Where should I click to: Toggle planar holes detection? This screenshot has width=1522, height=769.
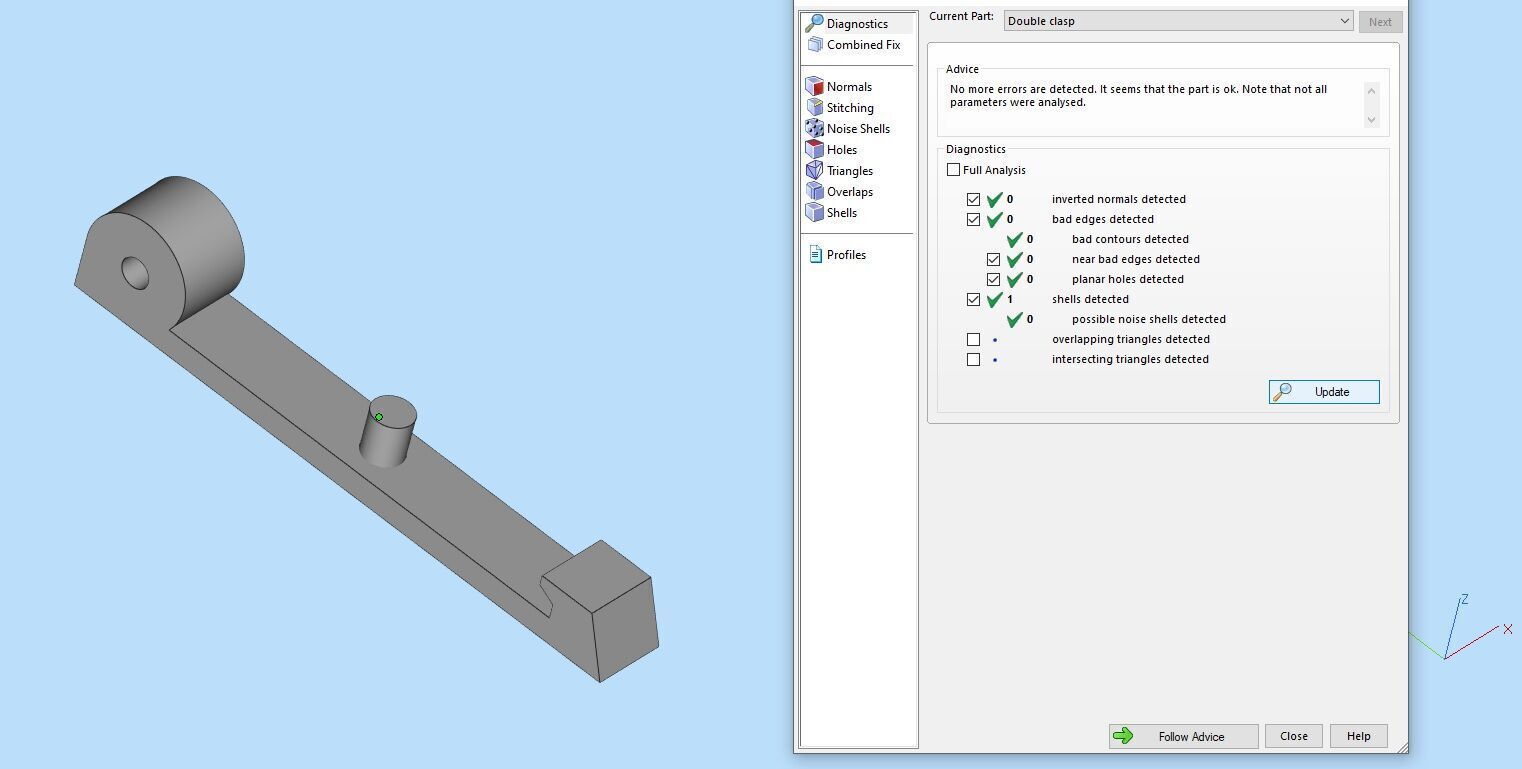pos(993,279)
